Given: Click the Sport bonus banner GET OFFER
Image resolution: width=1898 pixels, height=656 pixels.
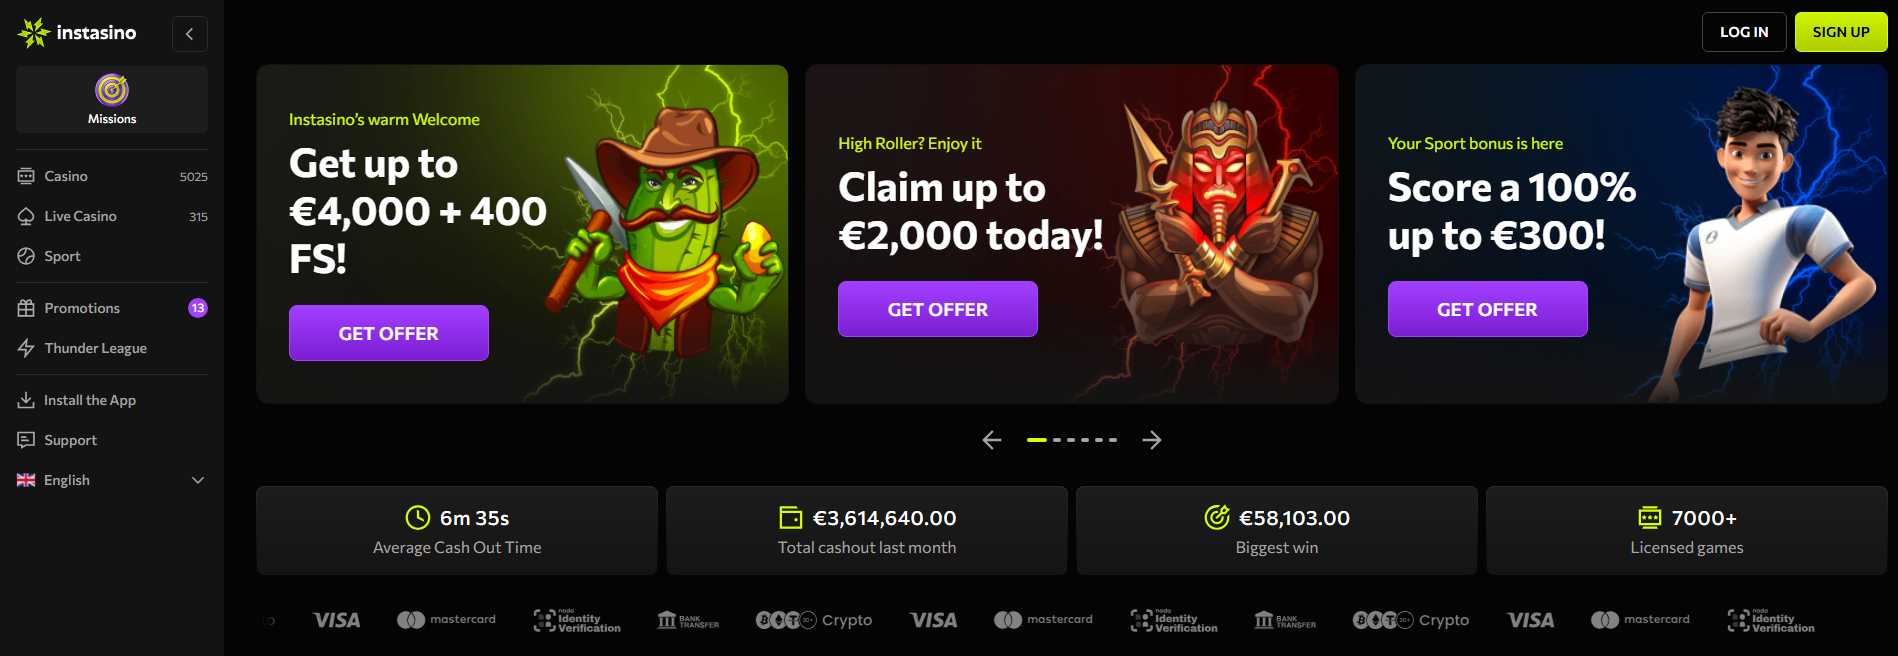Looking at the screenshot, I should [x=1487, y=309].
